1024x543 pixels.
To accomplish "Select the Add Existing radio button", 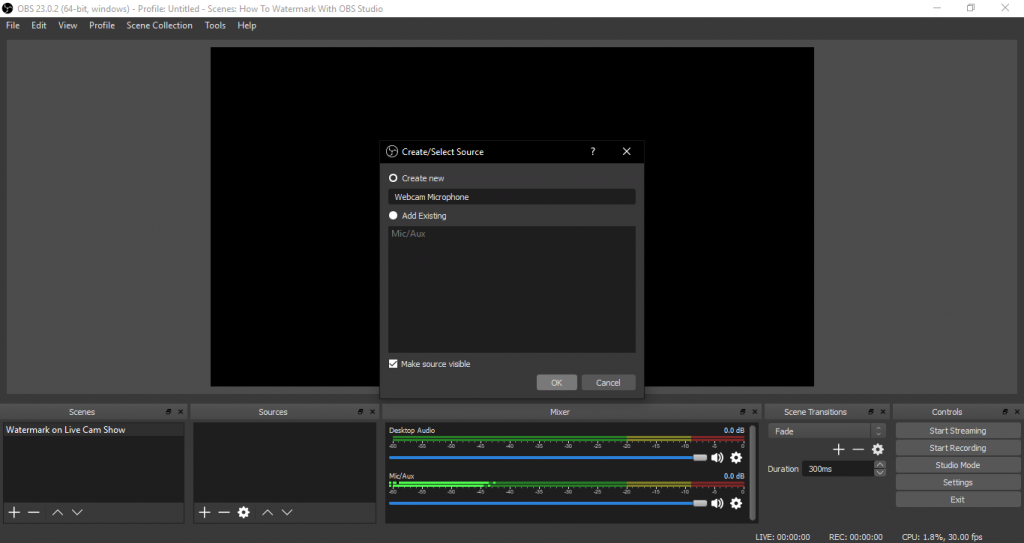I will tap(393, 216).
